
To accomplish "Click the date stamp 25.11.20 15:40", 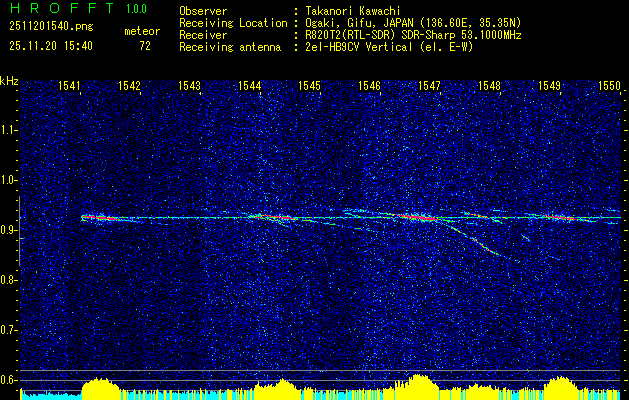I will [51, 46].
